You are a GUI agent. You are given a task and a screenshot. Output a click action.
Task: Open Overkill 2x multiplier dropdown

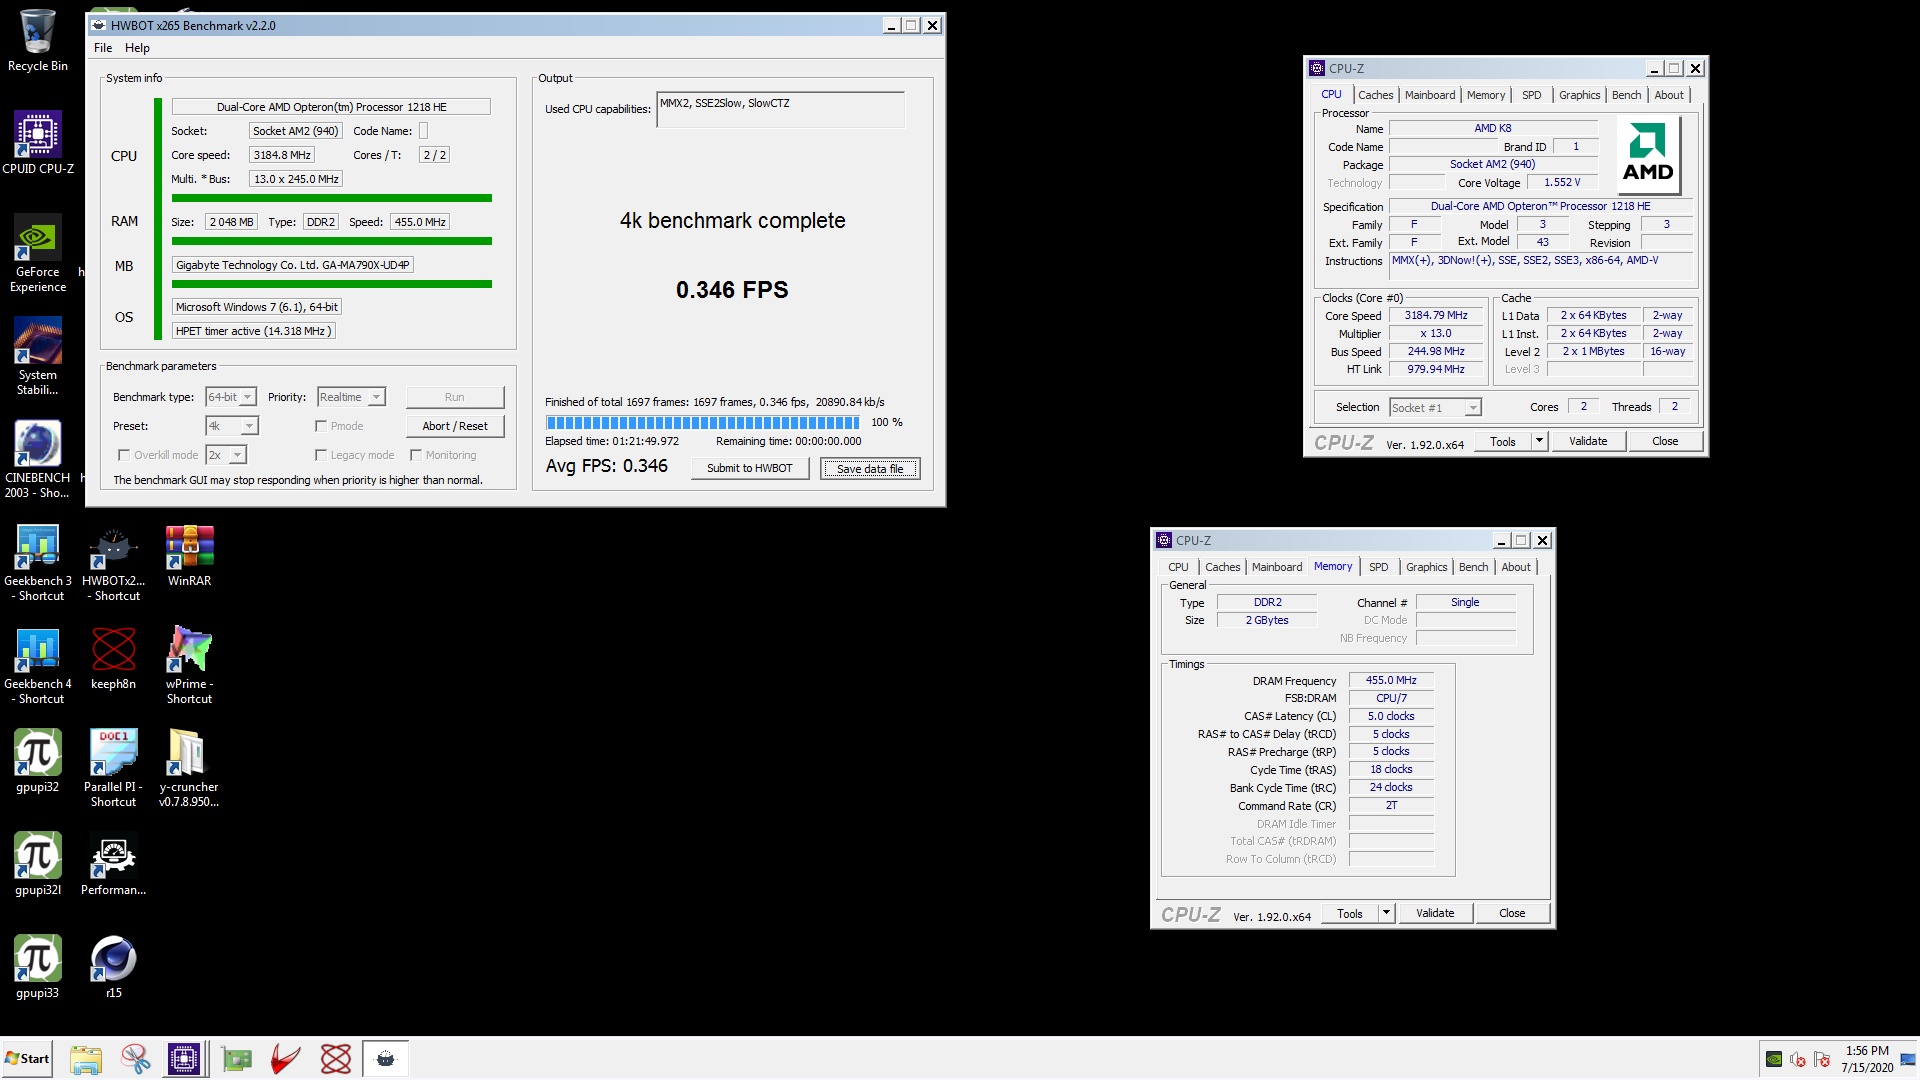click(x=226, y=455)
